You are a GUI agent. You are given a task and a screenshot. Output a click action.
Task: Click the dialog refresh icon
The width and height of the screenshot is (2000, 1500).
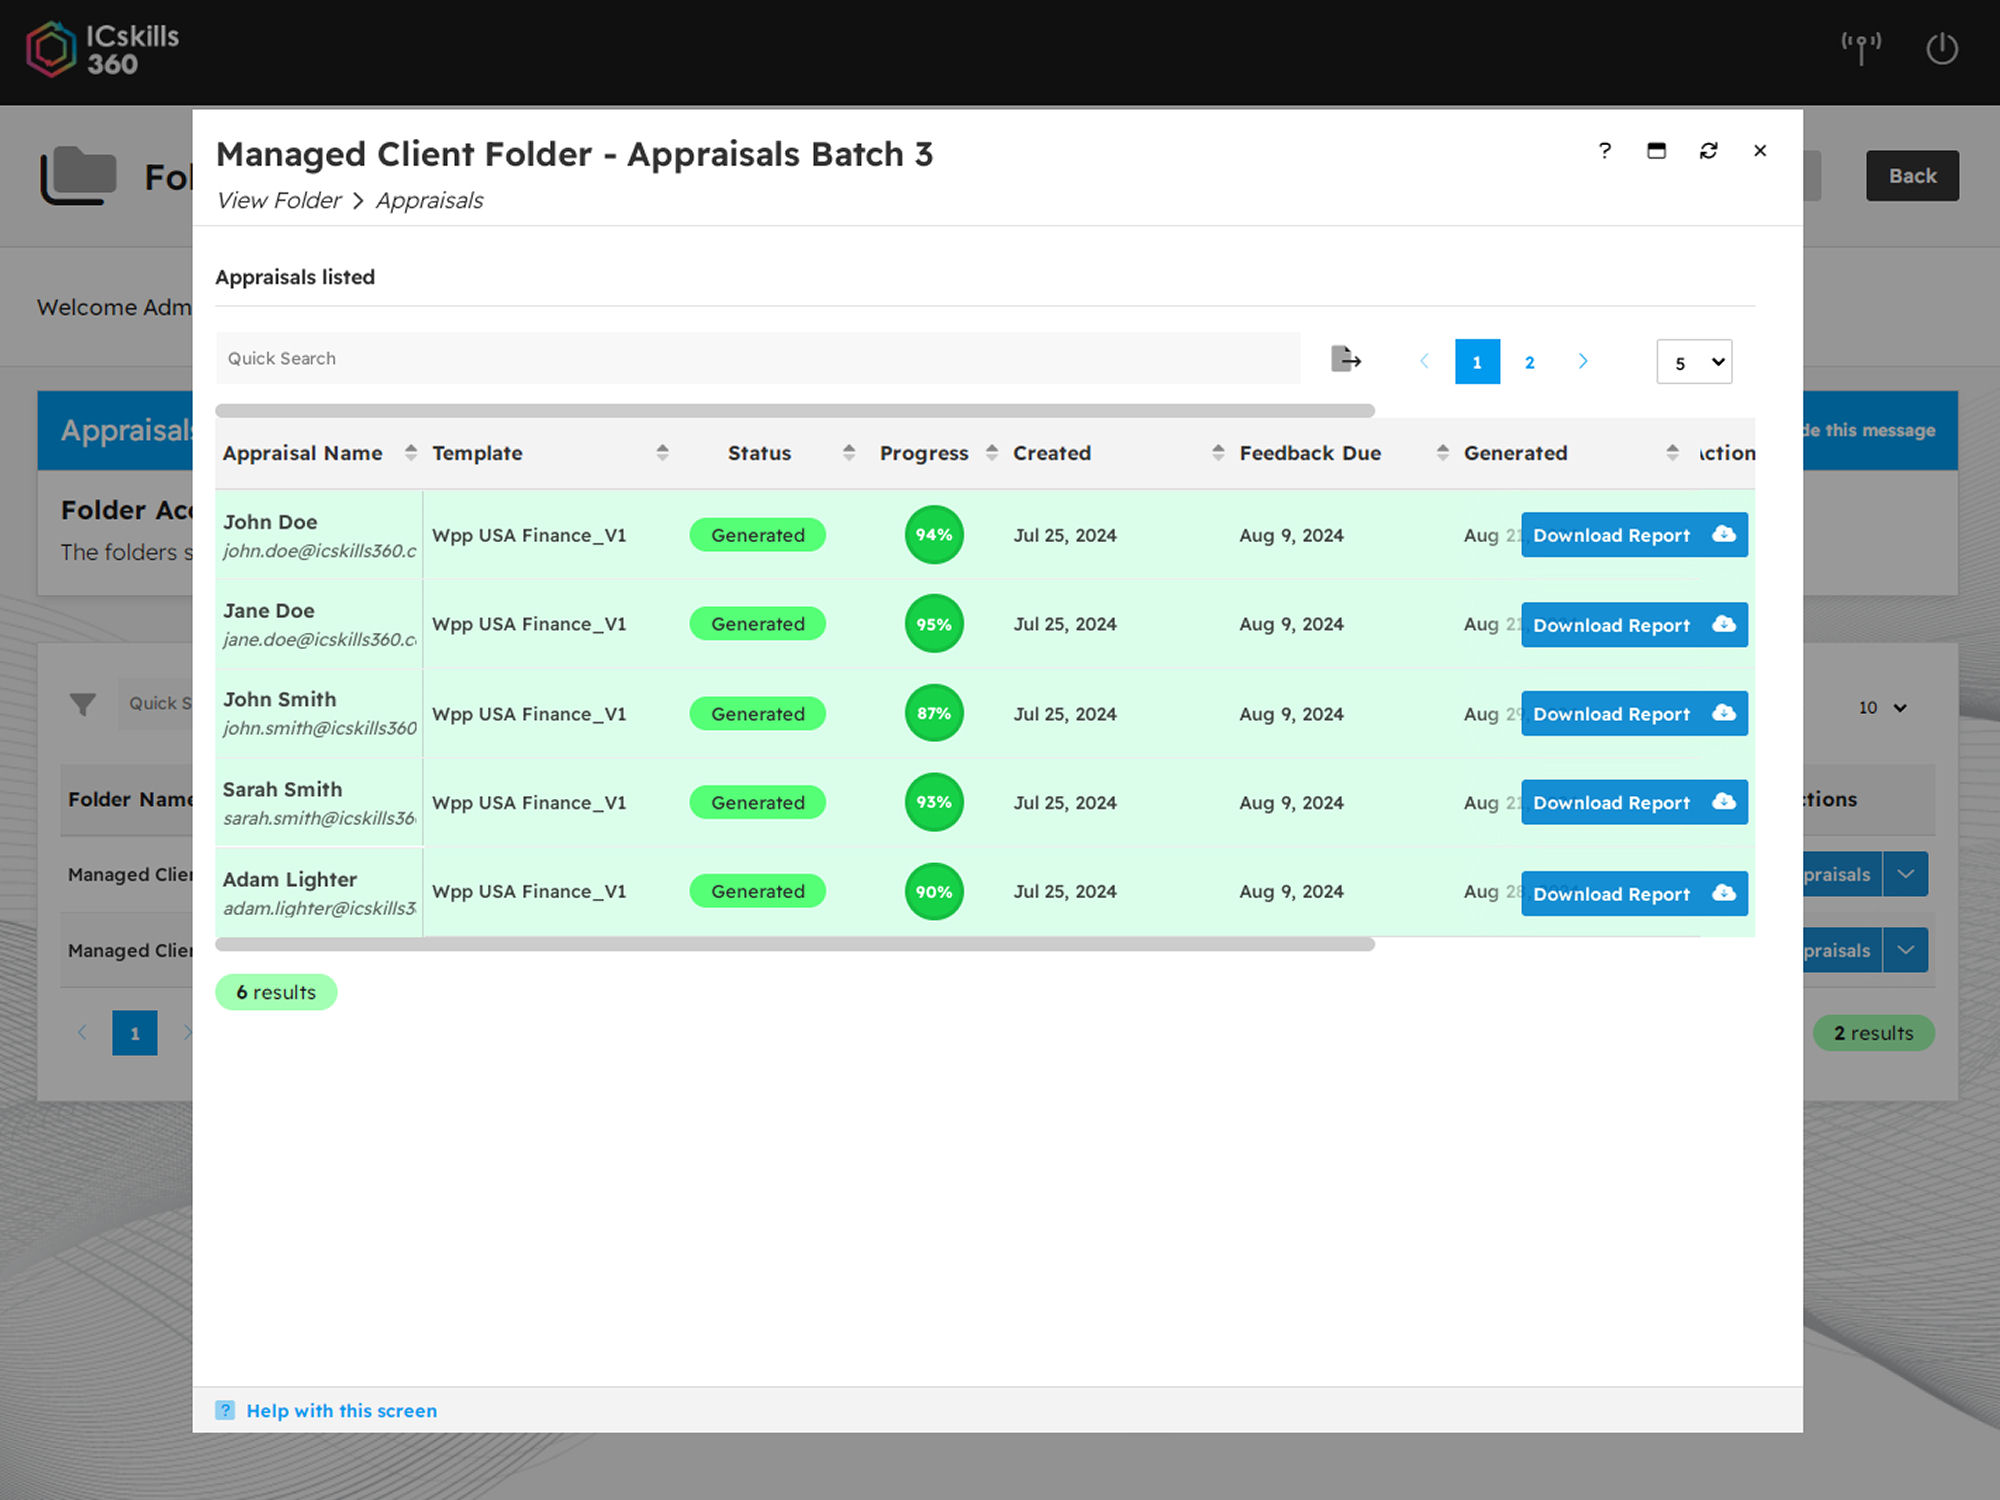click(x=1708, y=151)
